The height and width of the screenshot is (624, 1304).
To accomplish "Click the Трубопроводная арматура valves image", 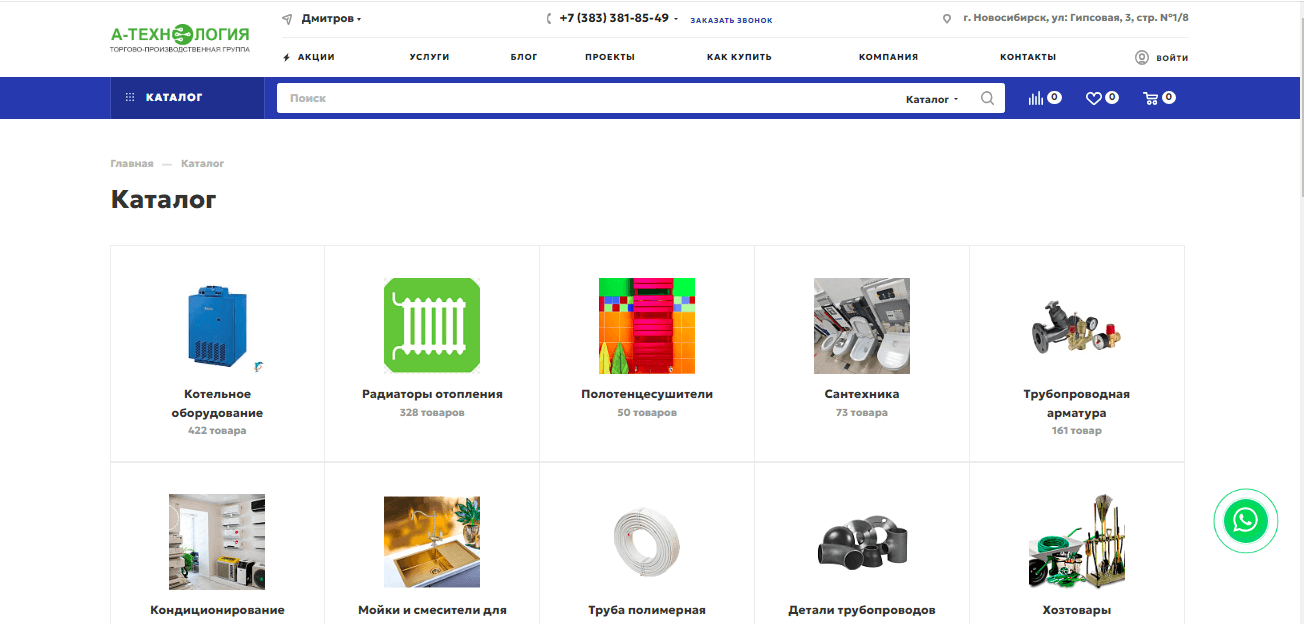I will tap(1077, 326).
